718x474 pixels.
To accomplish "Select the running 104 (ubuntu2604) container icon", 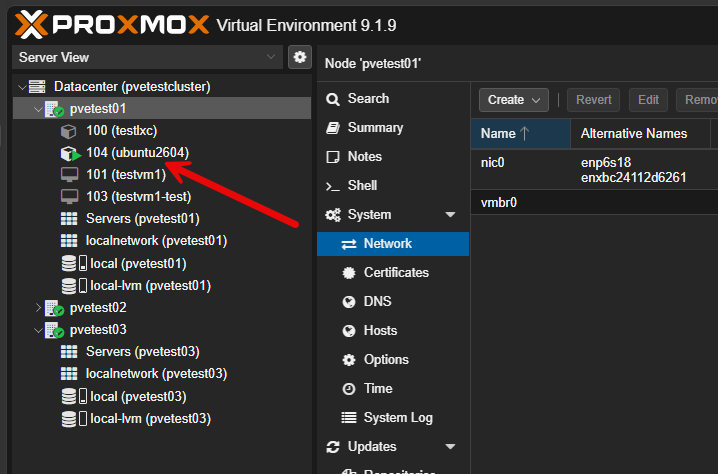I will pos(70,153).
